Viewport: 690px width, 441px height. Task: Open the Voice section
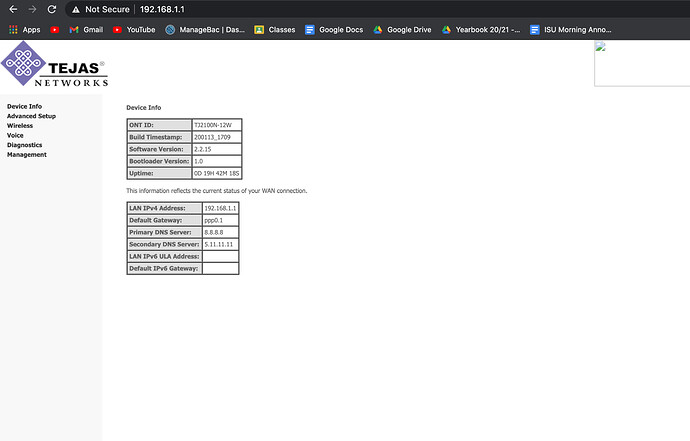pos(15,135)
